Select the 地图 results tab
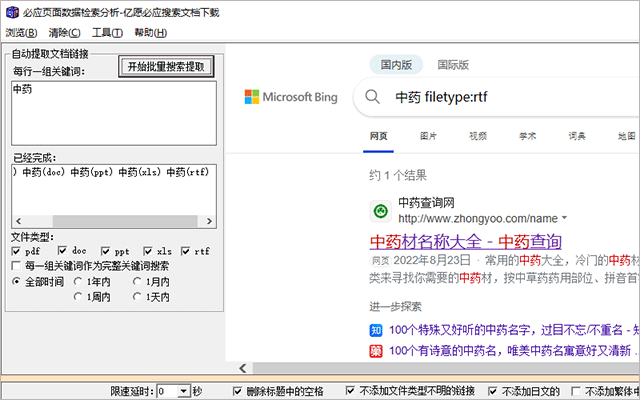This screenshot has width=640, height=400. 627,136
